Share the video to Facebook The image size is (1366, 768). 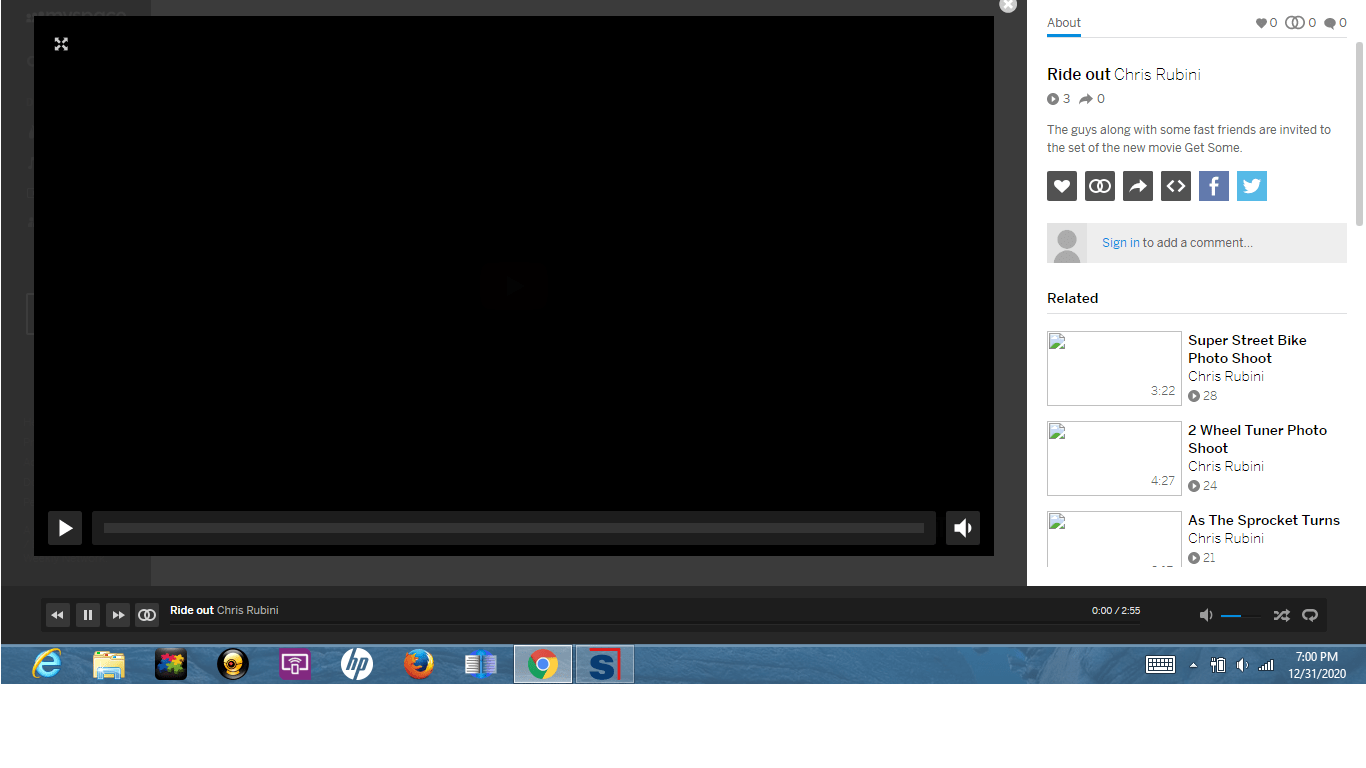click(x=1213, y=186)
